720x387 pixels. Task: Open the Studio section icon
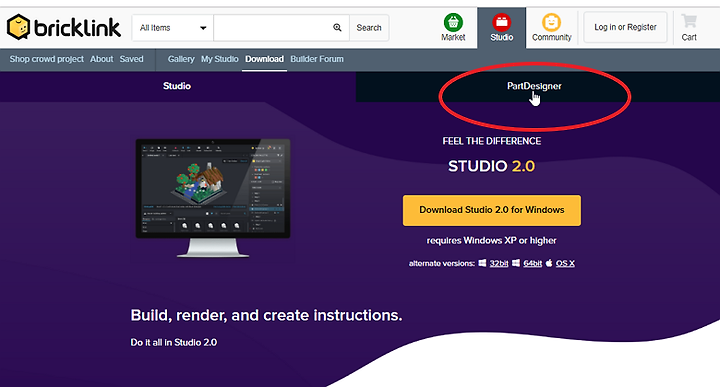501,28
